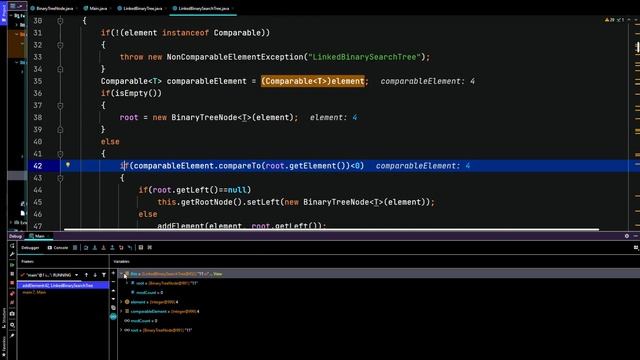Click the View link on 'this' variable

click(x=218, y=274)
